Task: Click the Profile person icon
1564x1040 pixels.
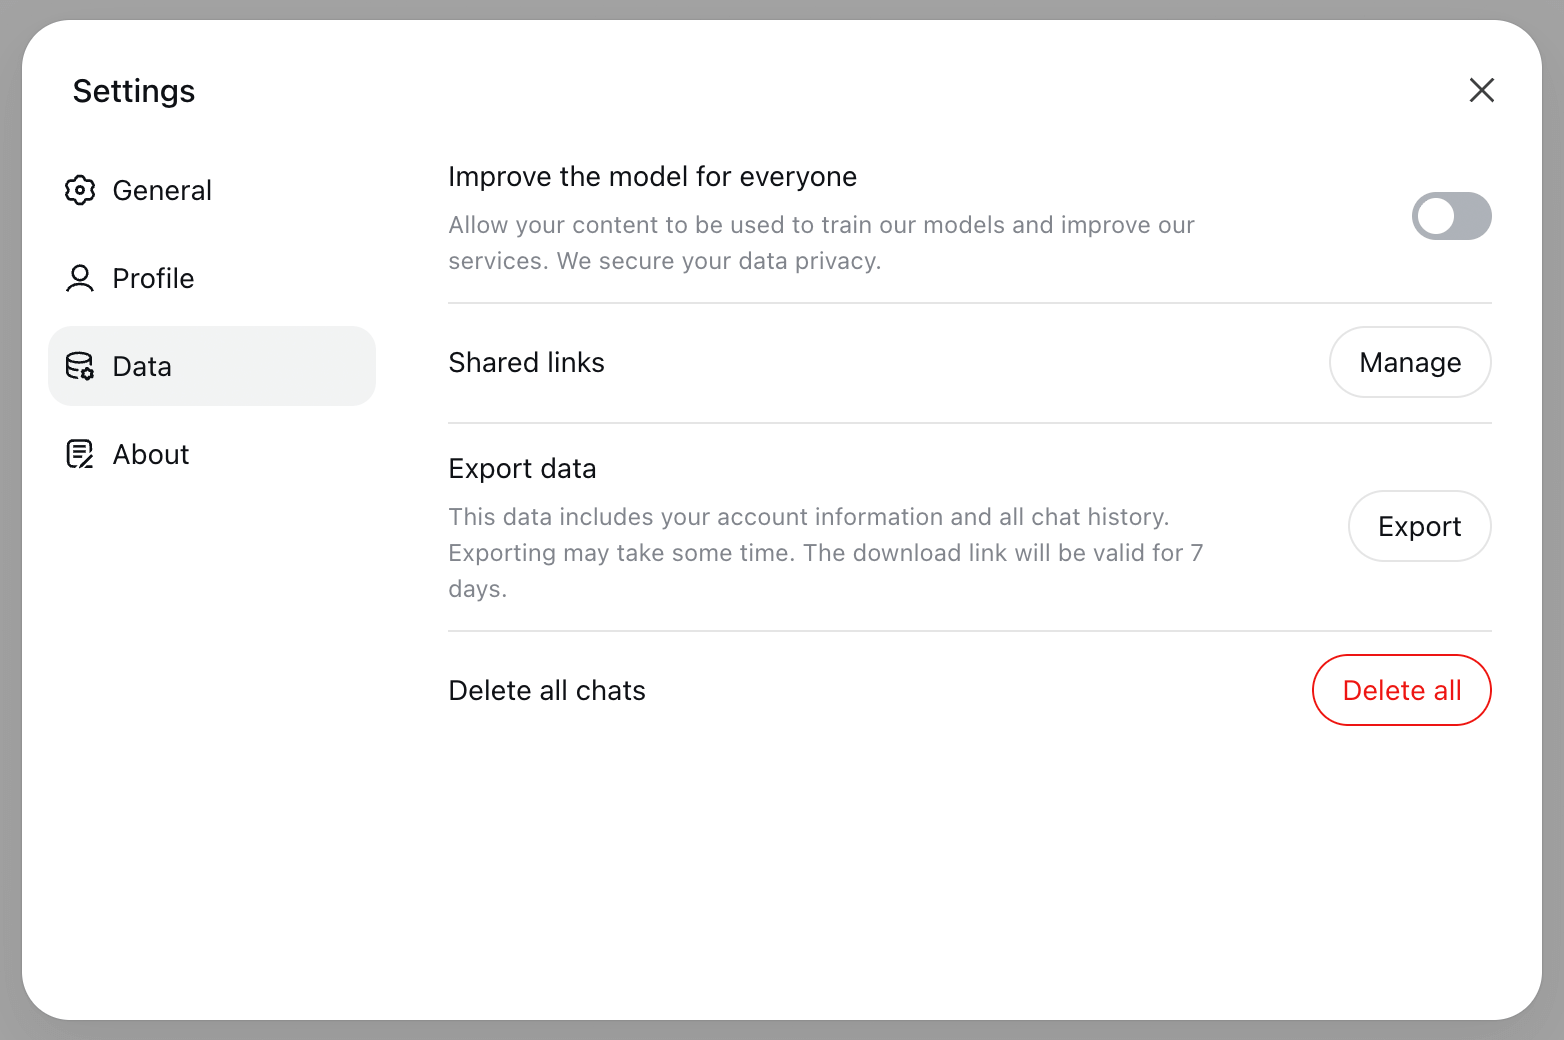Action: [80, 278]
